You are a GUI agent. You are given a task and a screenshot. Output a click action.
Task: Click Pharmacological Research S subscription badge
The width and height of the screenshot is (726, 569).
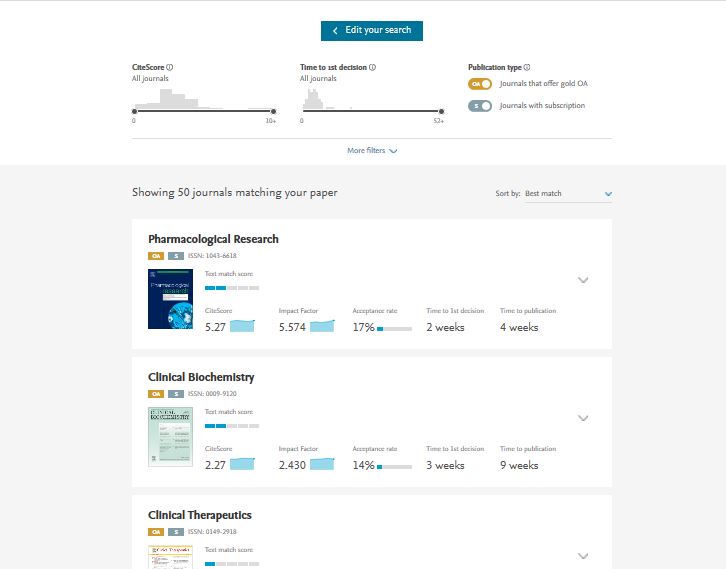click(175, 256)
